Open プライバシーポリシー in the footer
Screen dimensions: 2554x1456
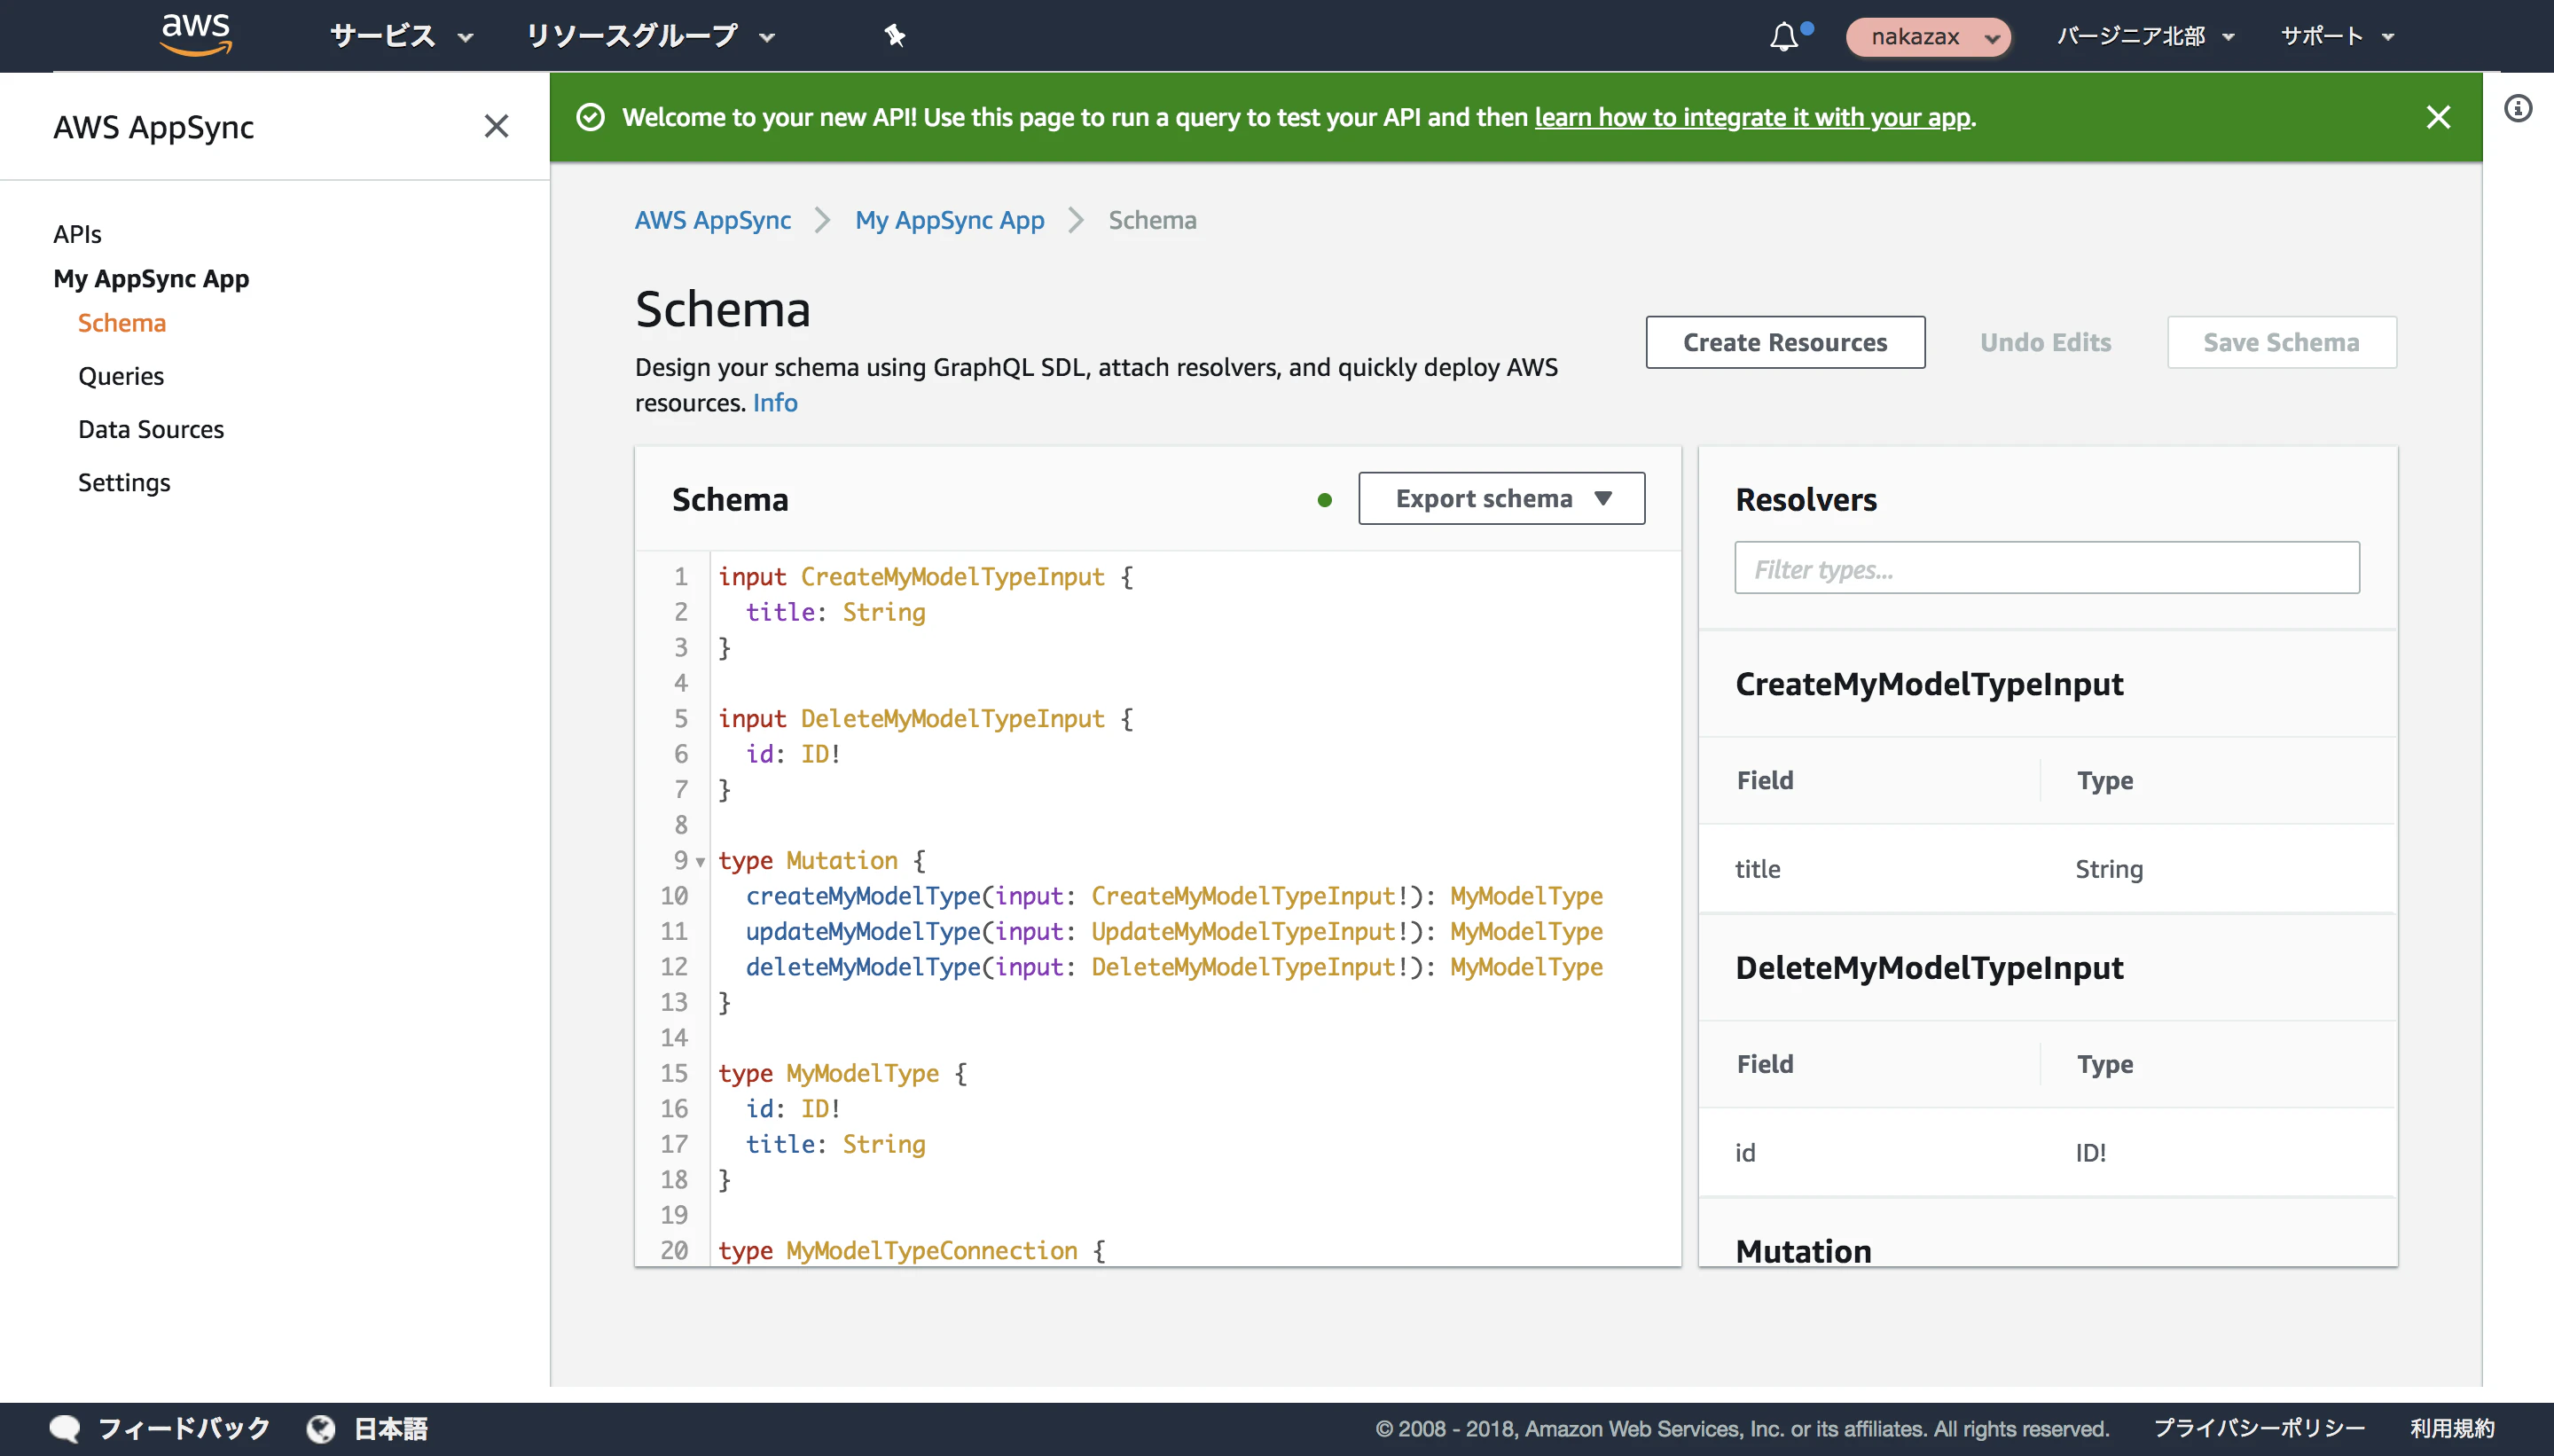(x=2259, y=1428)
